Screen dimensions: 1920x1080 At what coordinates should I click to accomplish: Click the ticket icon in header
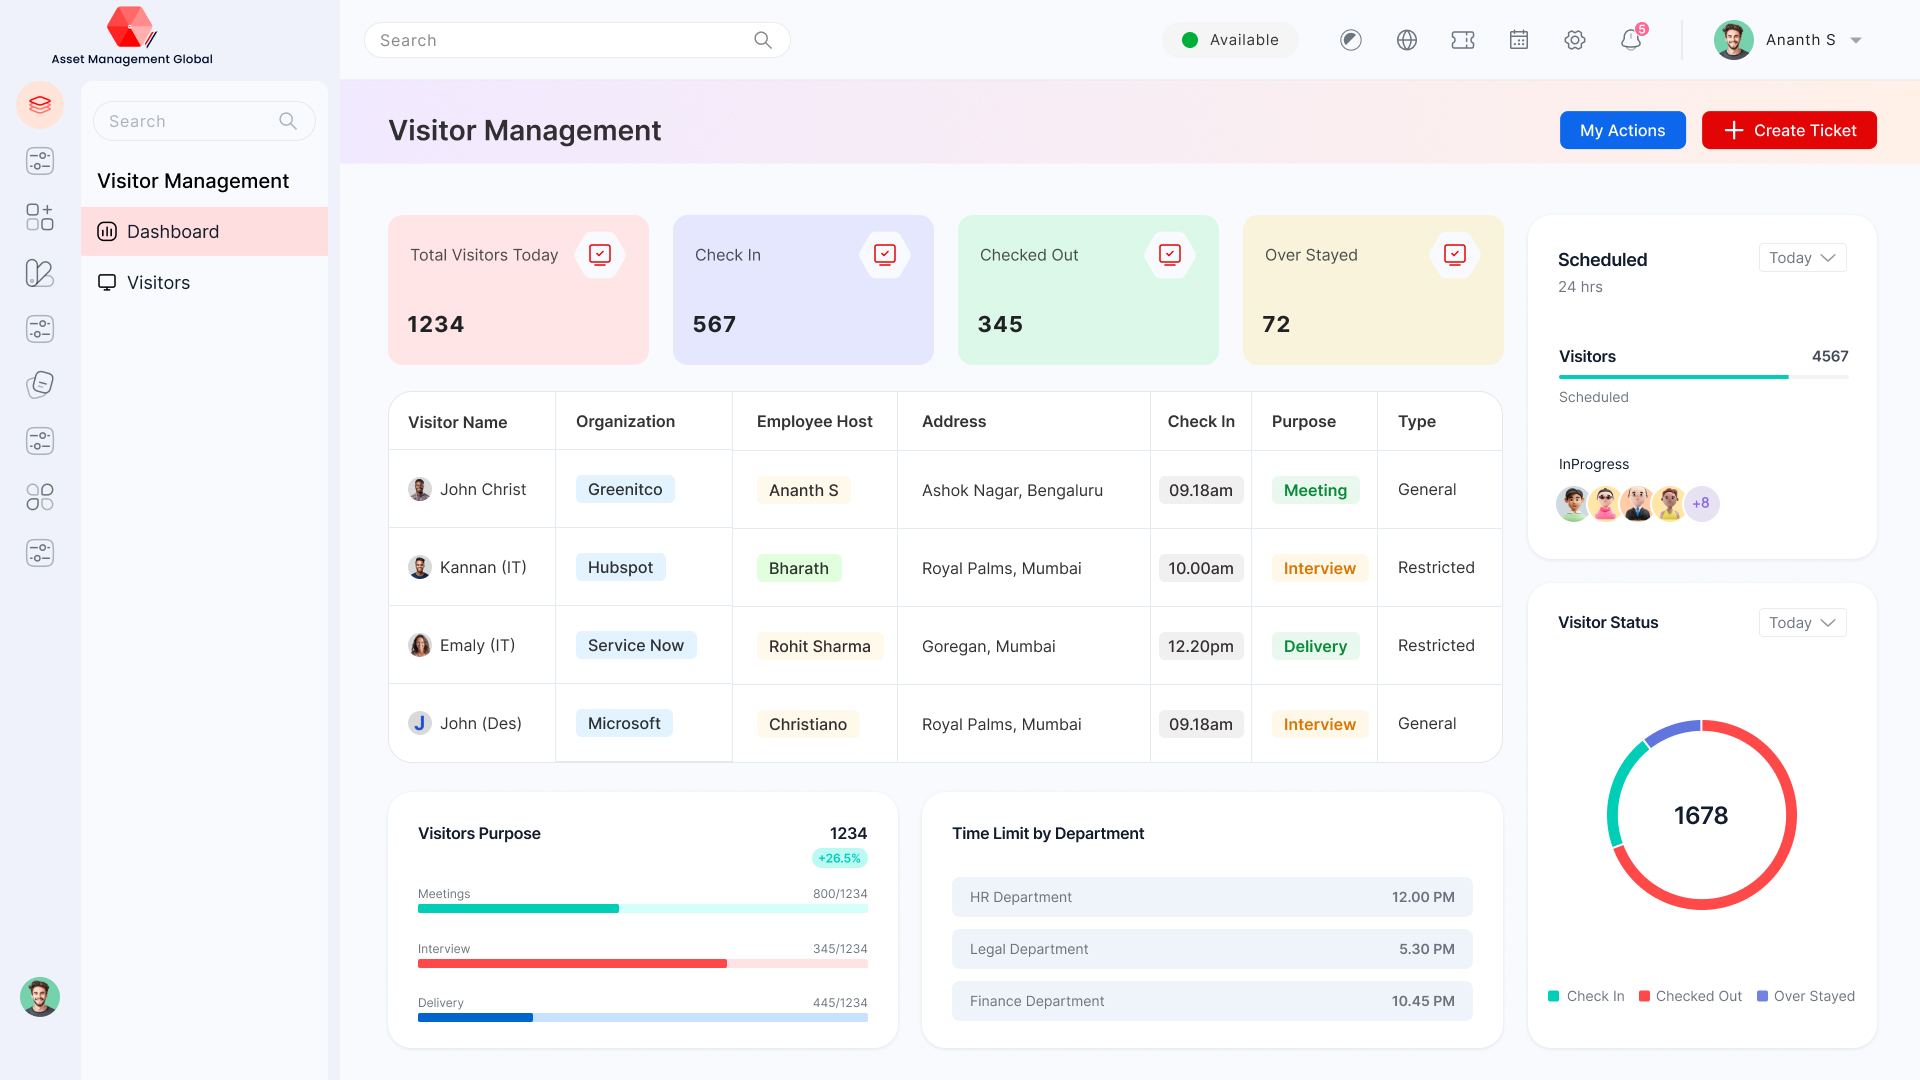pyautogui.click(x=1462, y=40)
